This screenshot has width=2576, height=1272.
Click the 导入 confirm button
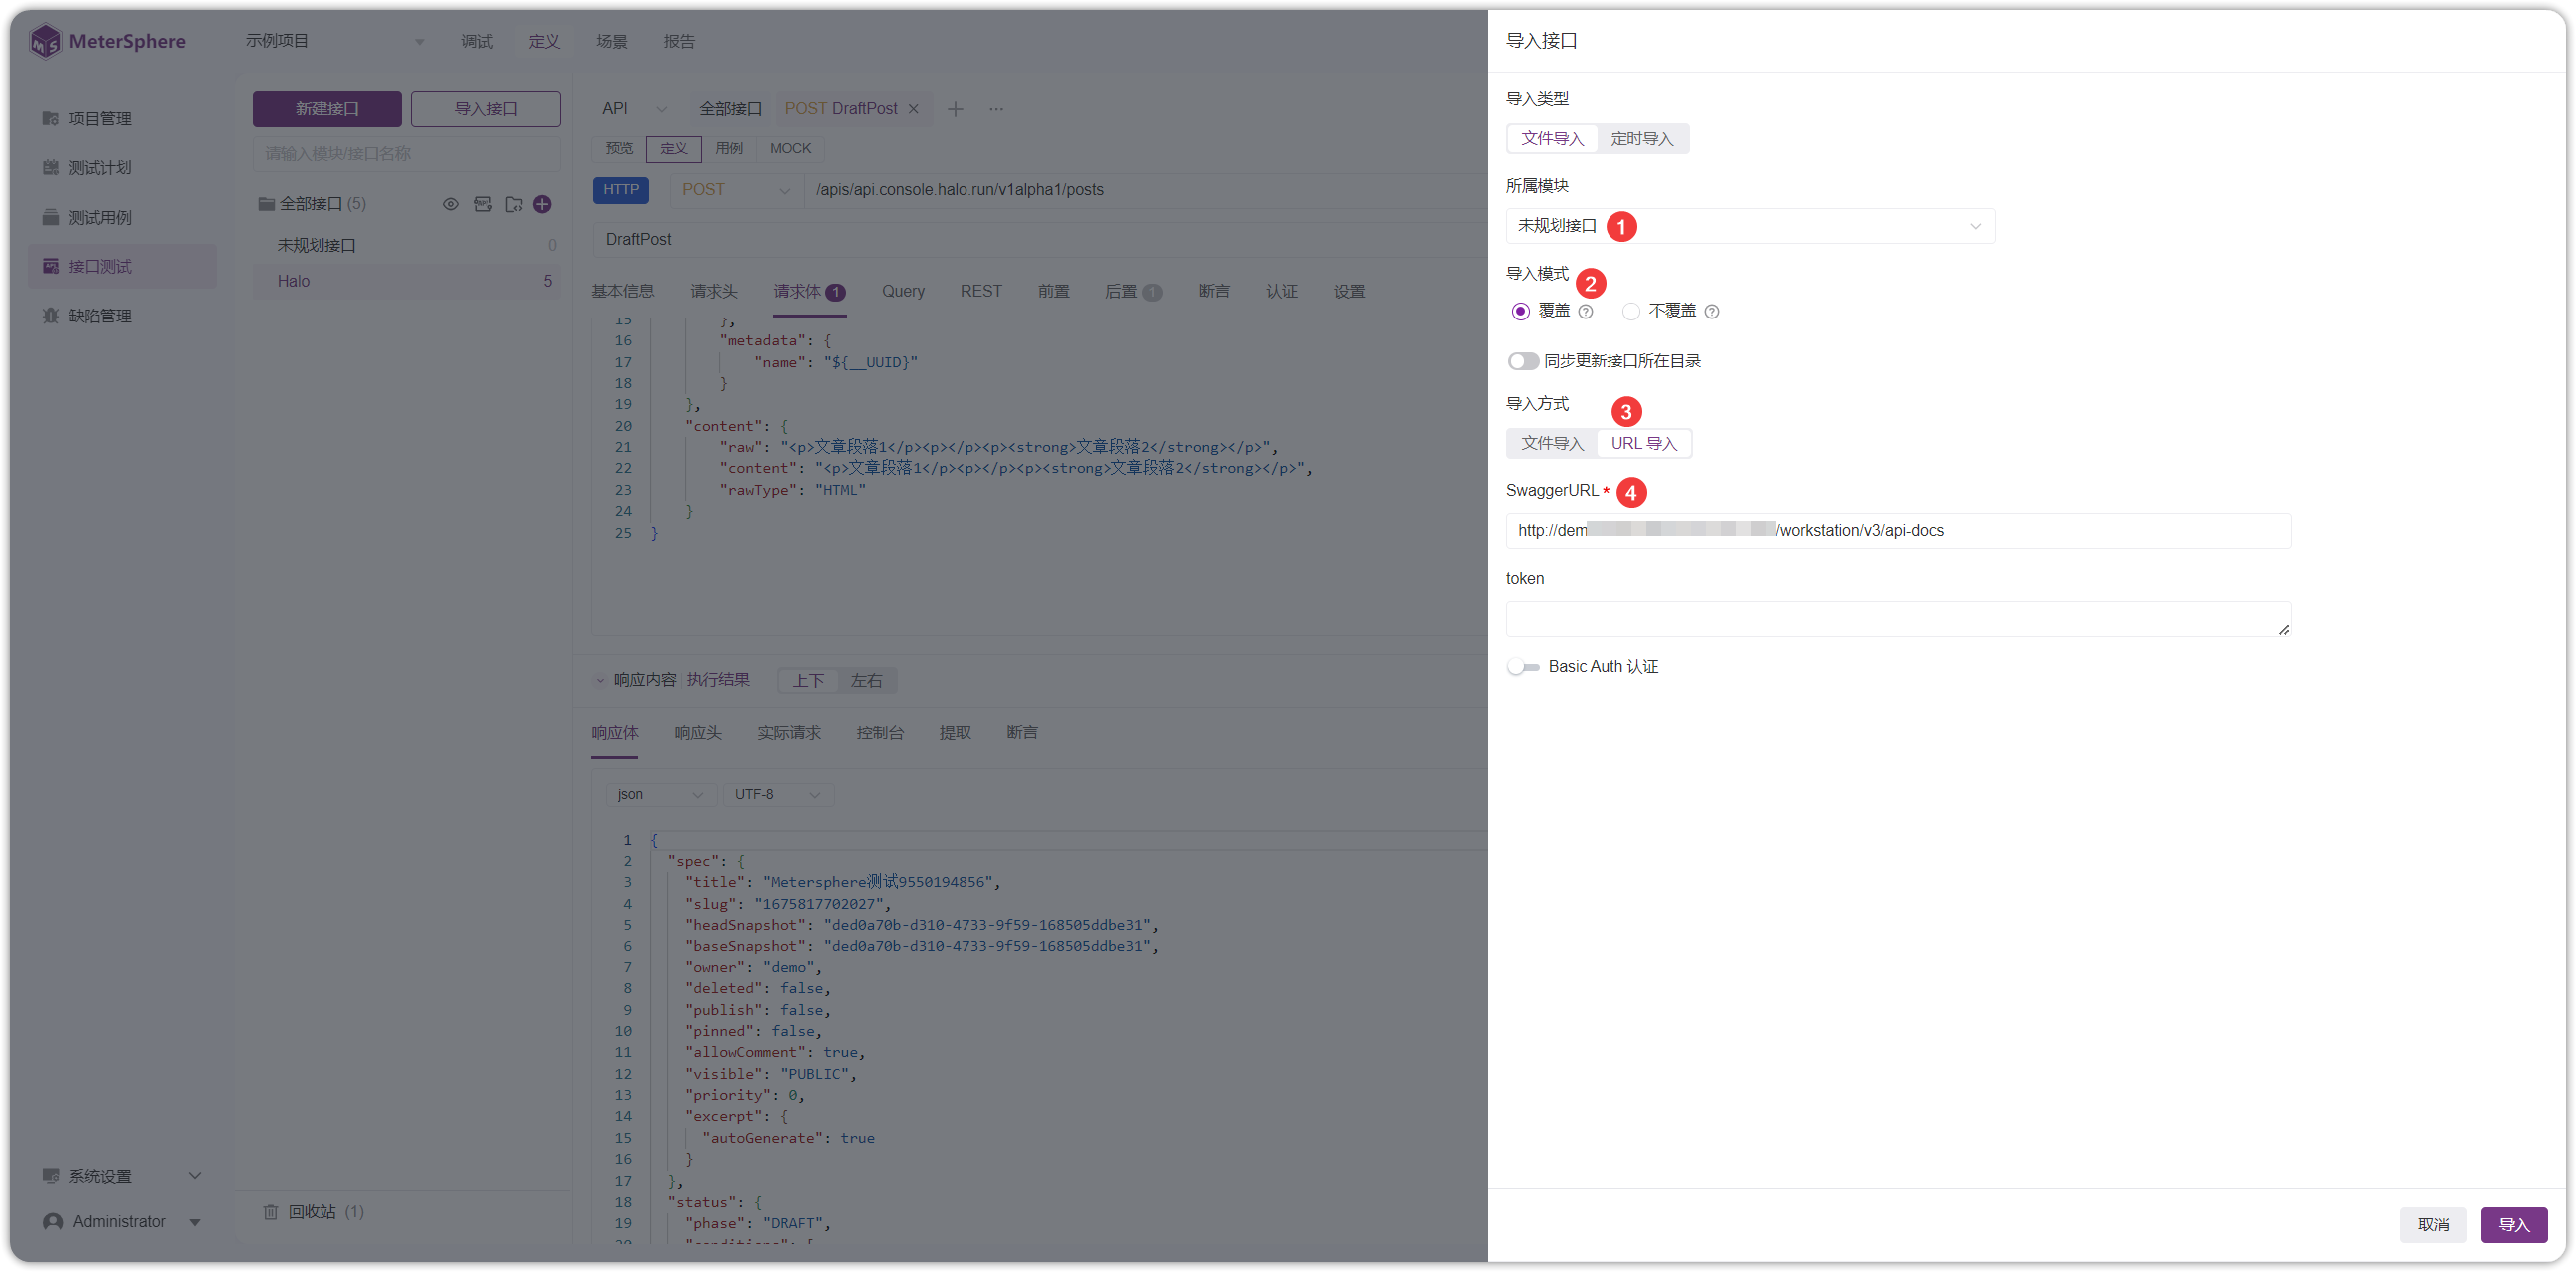coord(2512,1225)
